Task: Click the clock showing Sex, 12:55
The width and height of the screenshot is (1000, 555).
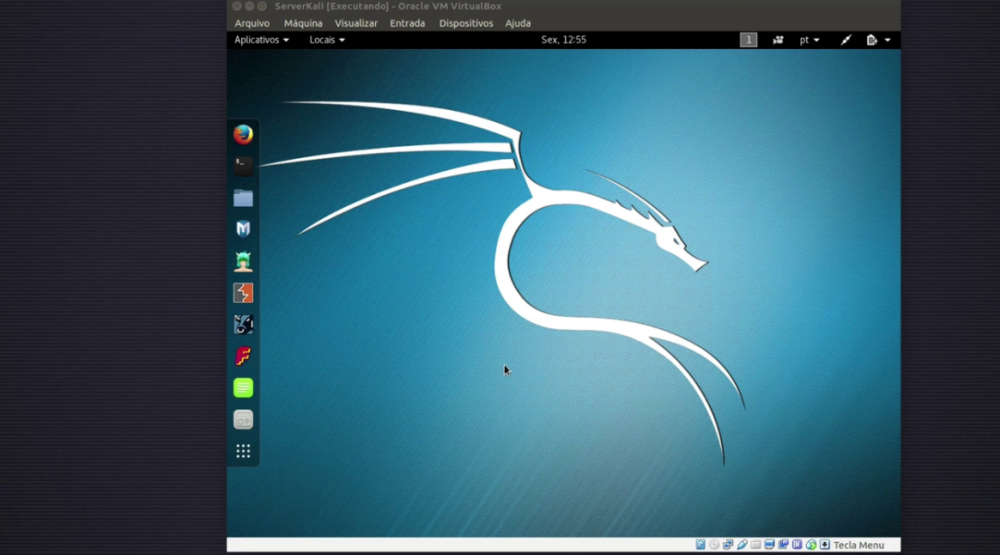Action: 563,40
